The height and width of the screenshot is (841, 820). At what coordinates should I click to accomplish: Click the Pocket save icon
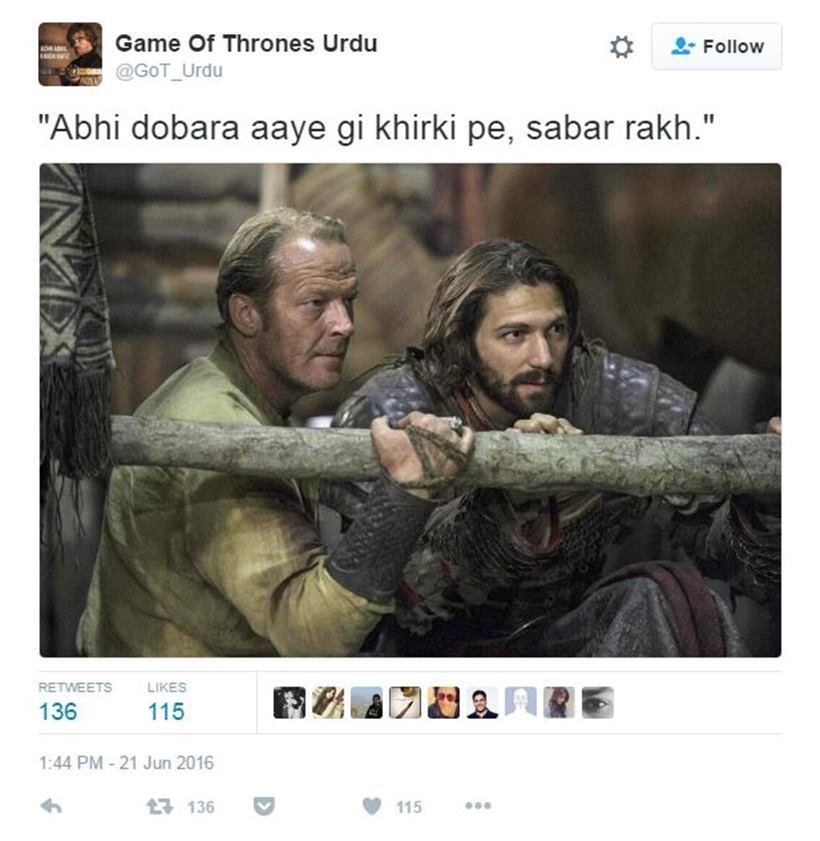tap(264, 806)
